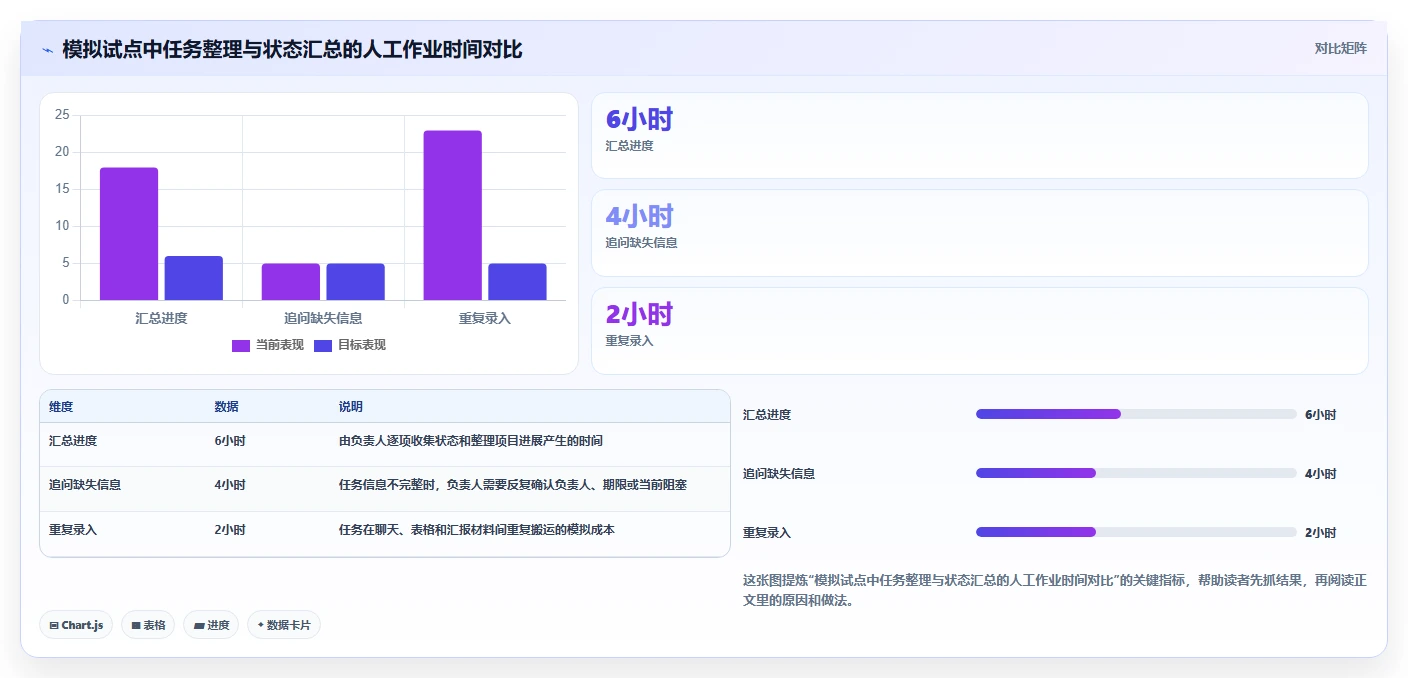Click the y-axis value 15

(62, 189)
